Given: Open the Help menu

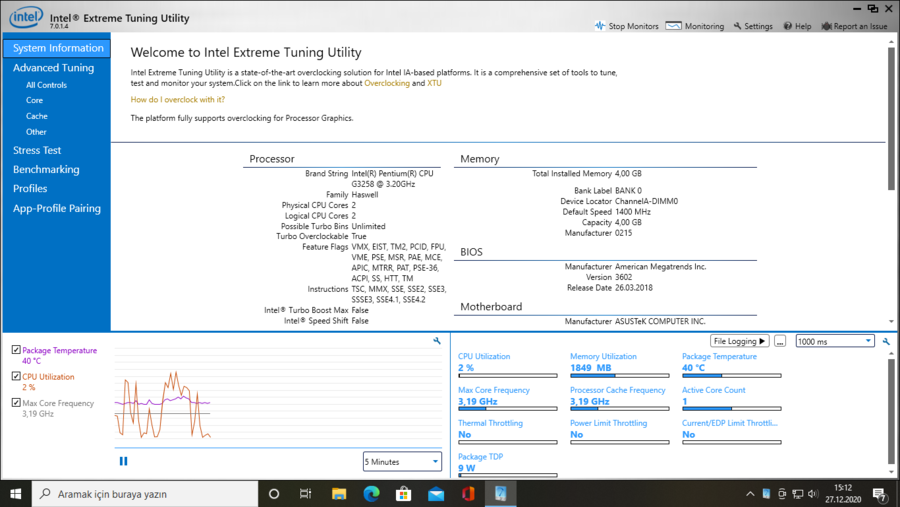Looking at the screenshot, I should tap(797, 26).
